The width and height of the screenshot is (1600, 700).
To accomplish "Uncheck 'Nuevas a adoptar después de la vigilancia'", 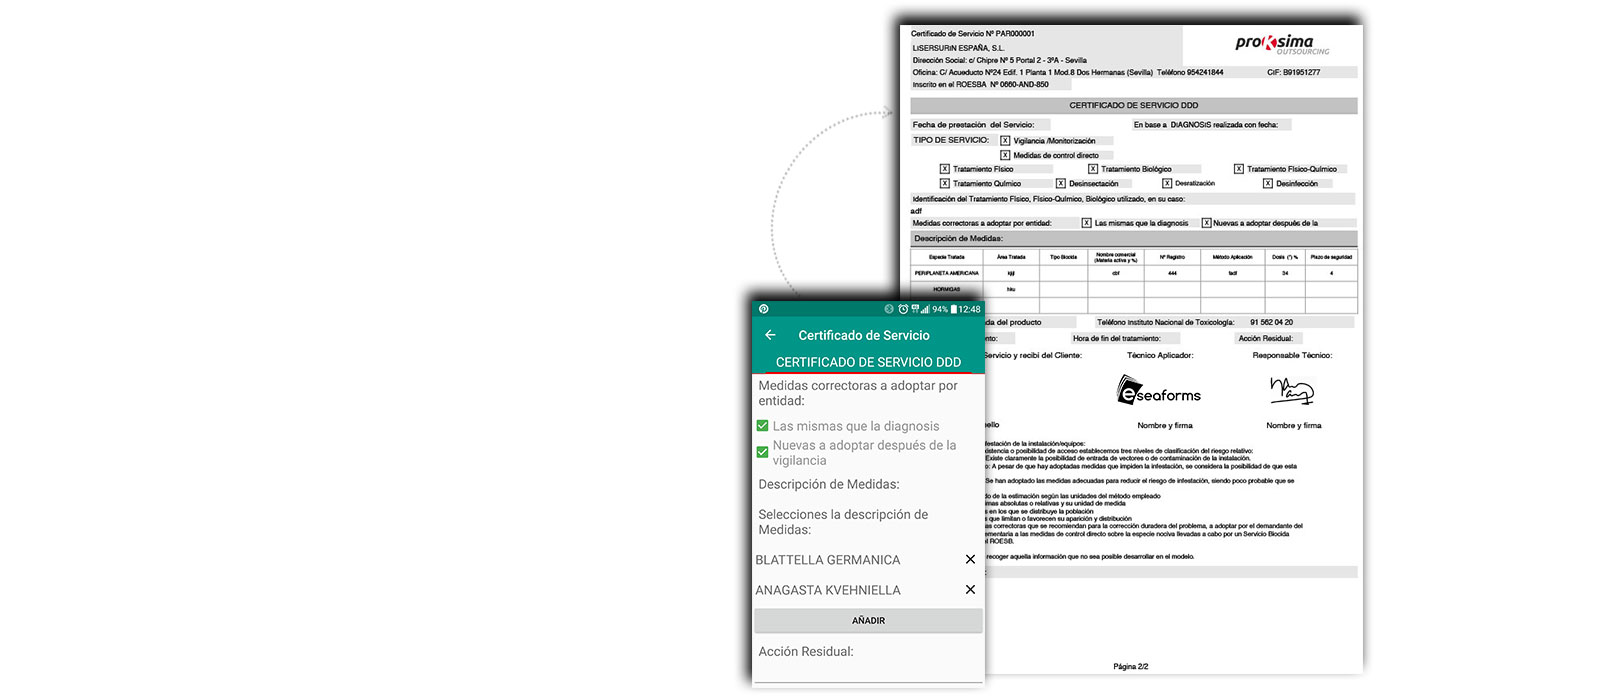I will click(763, 452).
